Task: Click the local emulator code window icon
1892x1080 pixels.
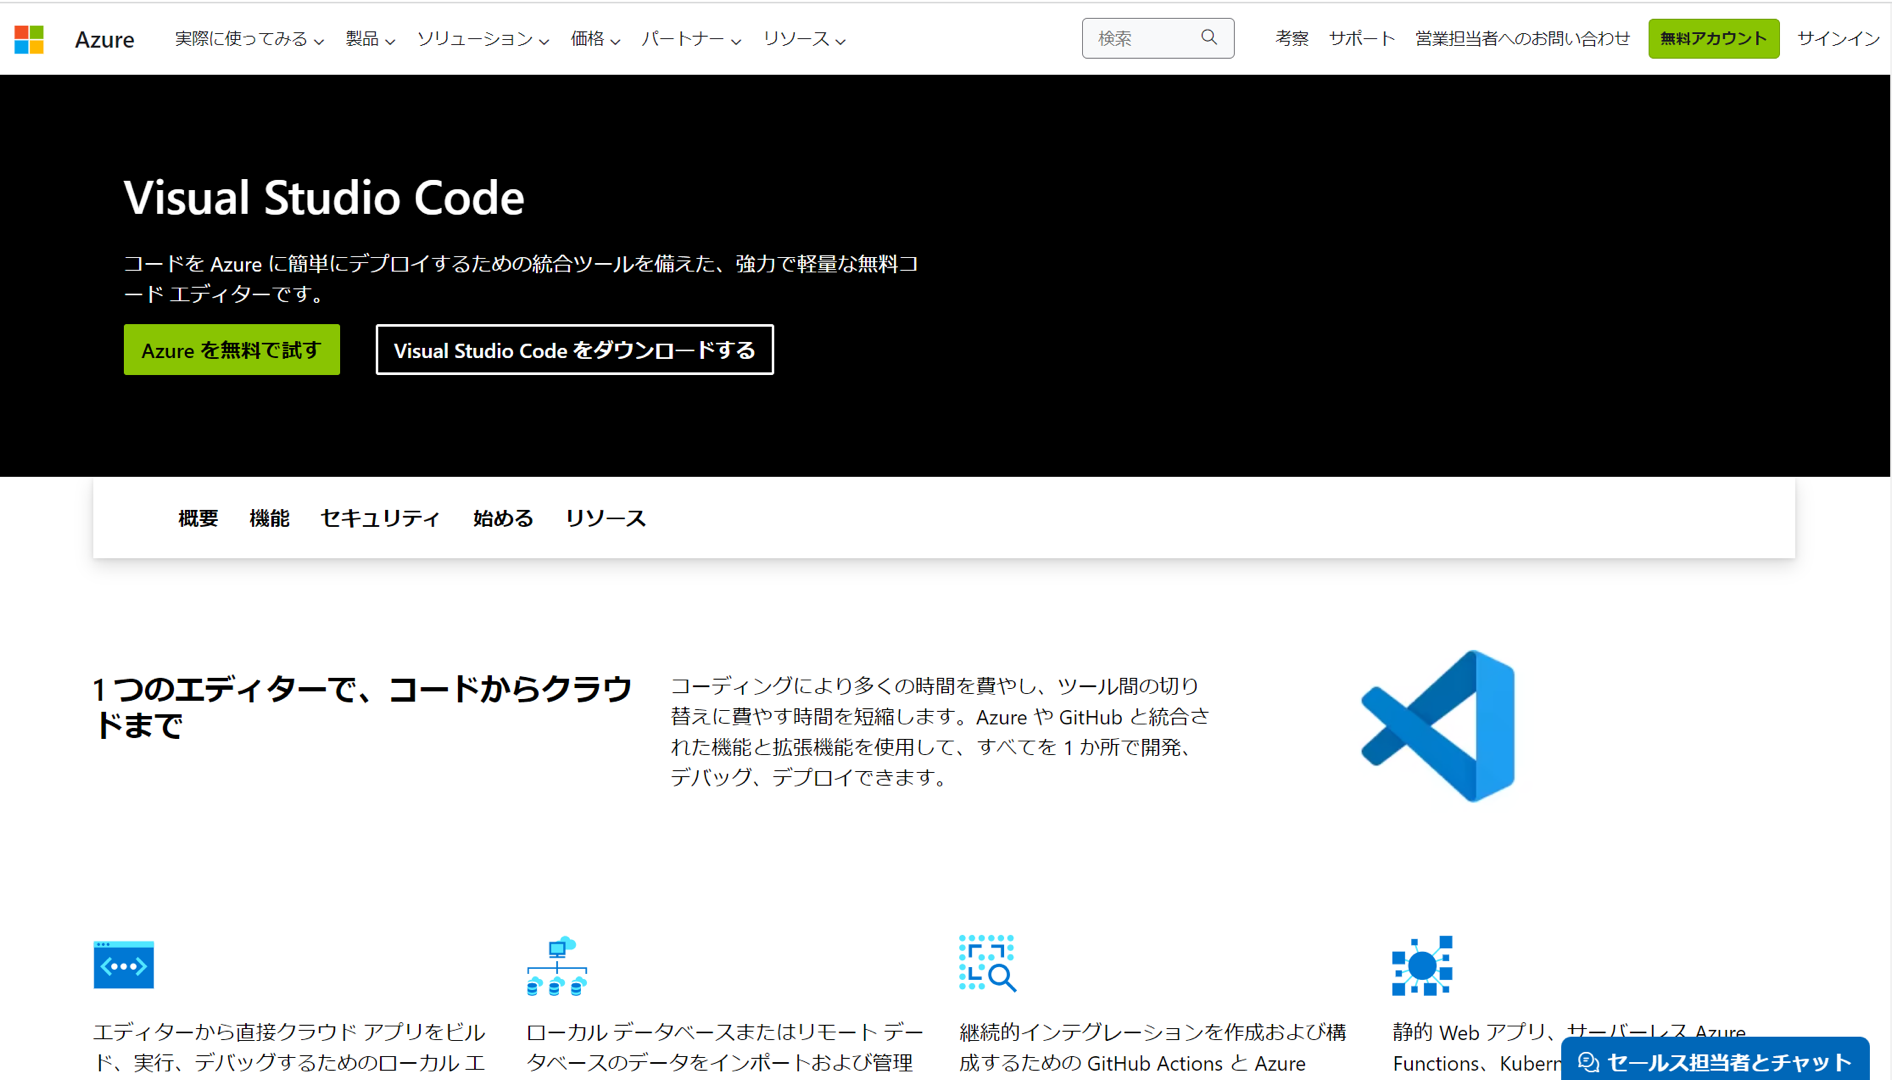Action: point(123,965)
